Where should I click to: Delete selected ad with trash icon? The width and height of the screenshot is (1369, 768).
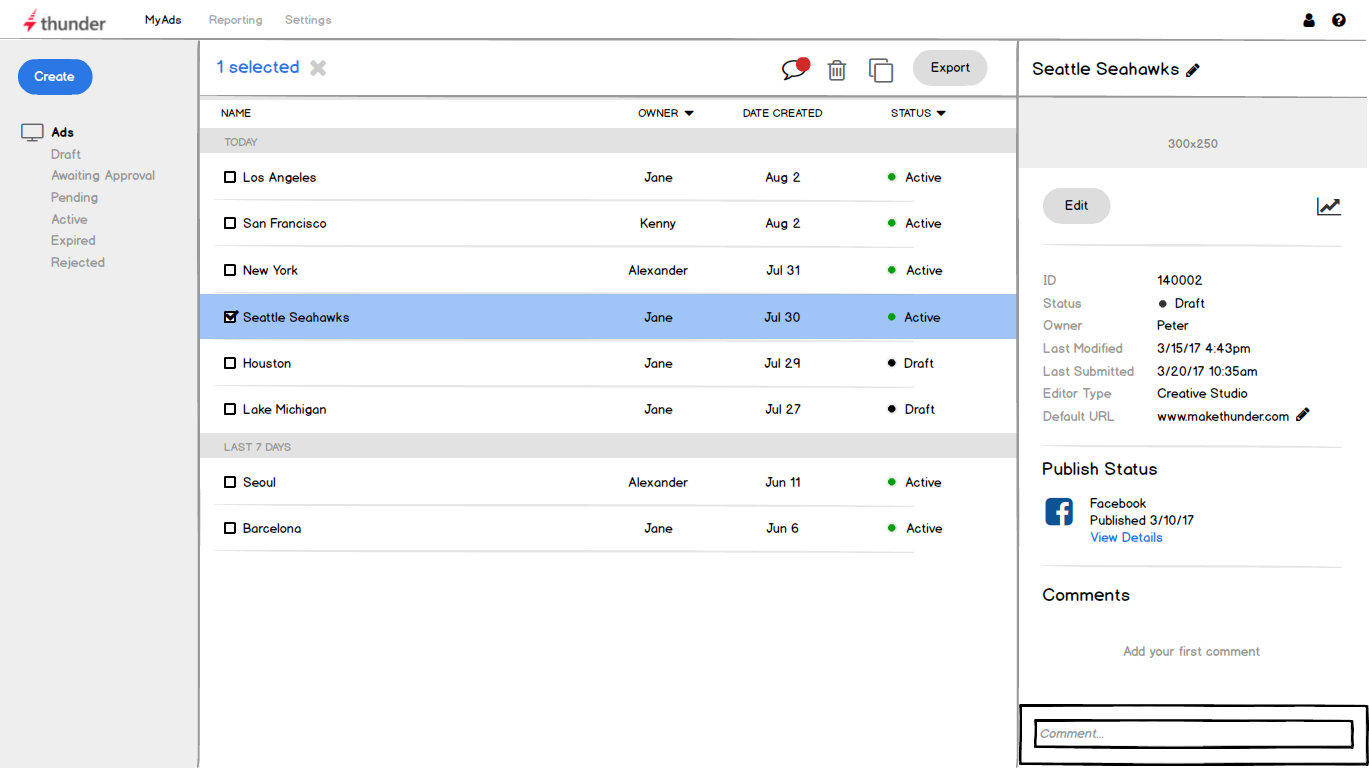[x=837, y=69]
